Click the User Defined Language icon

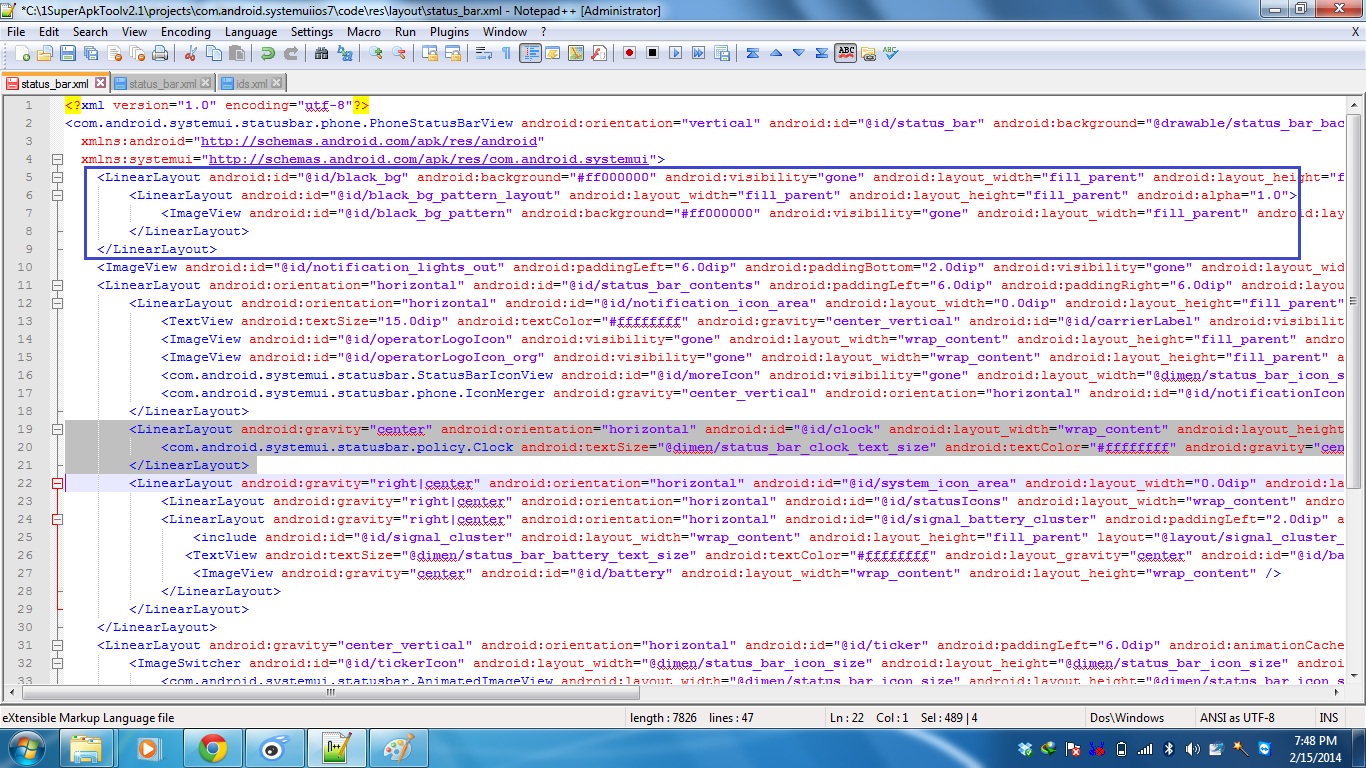click(553, 53)
